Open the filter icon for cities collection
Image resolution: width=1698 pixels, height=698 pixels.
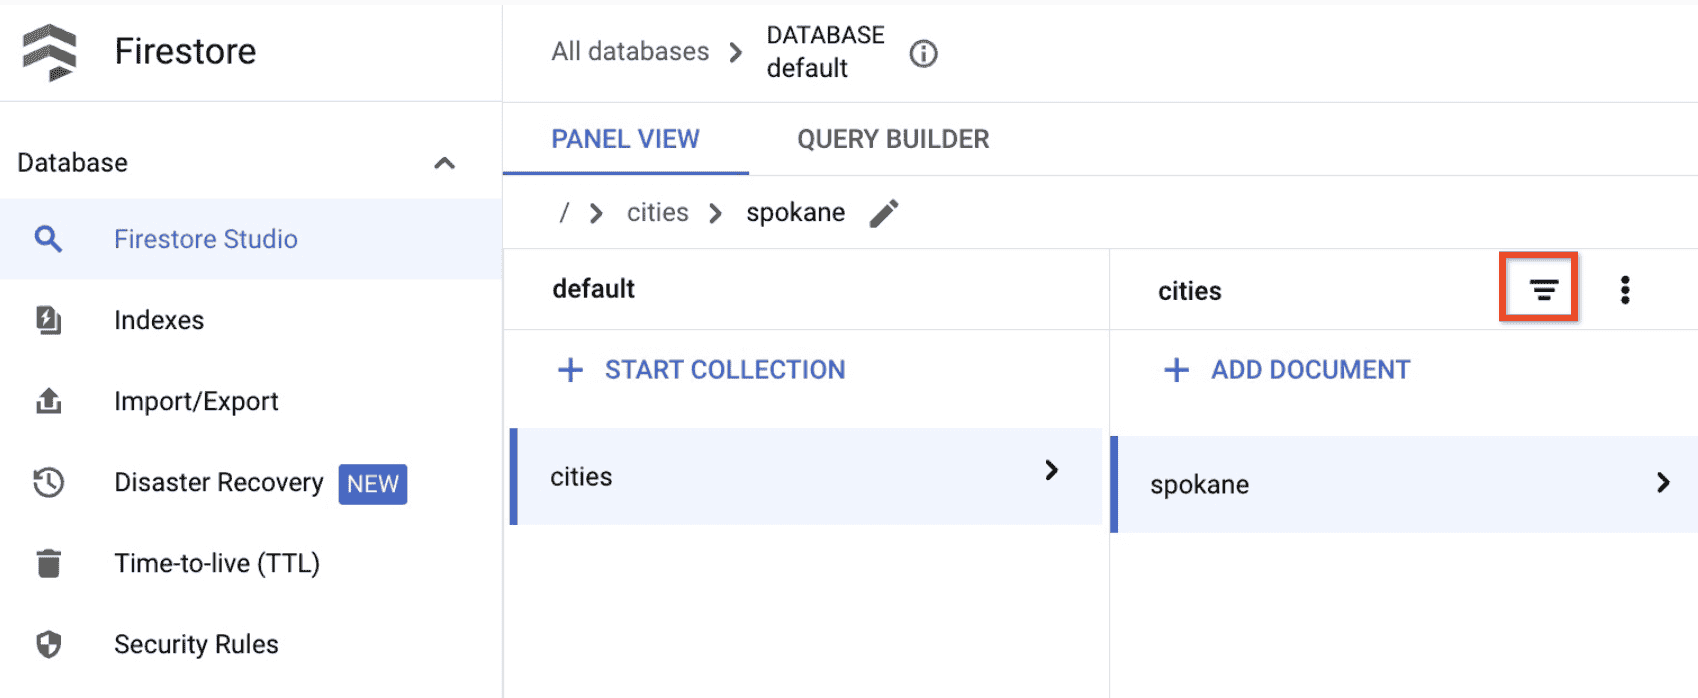pos(1543,290)
